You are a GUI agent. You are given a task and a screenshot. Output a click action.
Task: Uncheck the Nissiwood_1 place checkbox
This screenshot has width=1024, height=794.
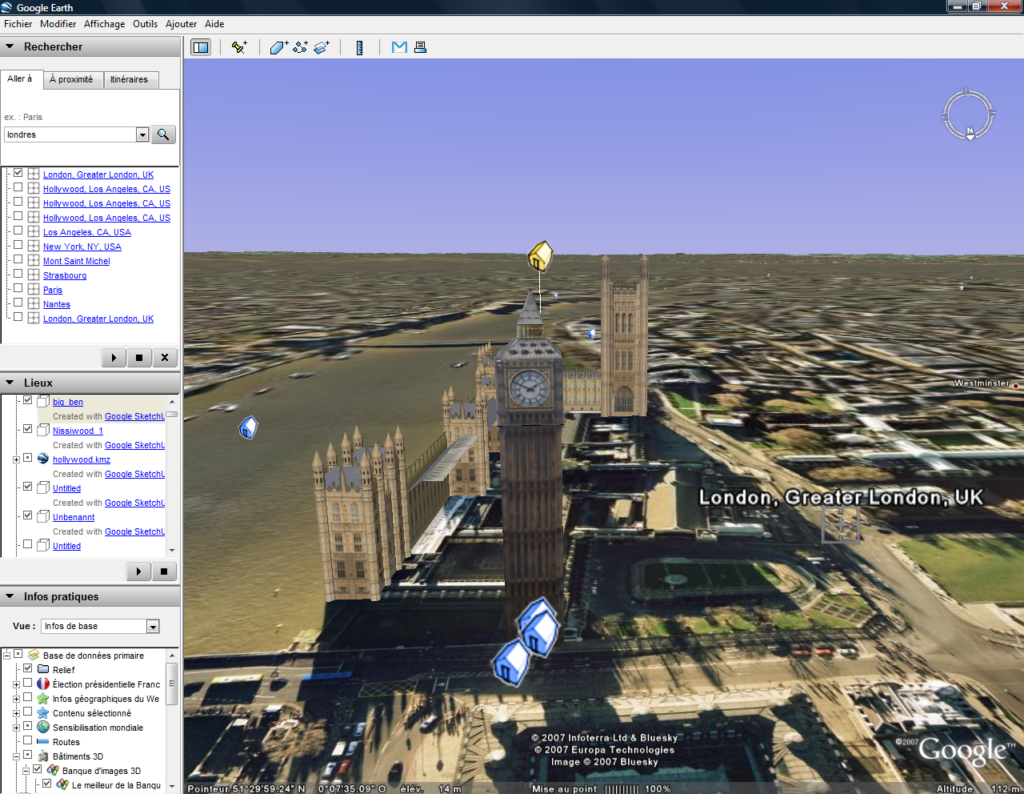pos(27,429)
